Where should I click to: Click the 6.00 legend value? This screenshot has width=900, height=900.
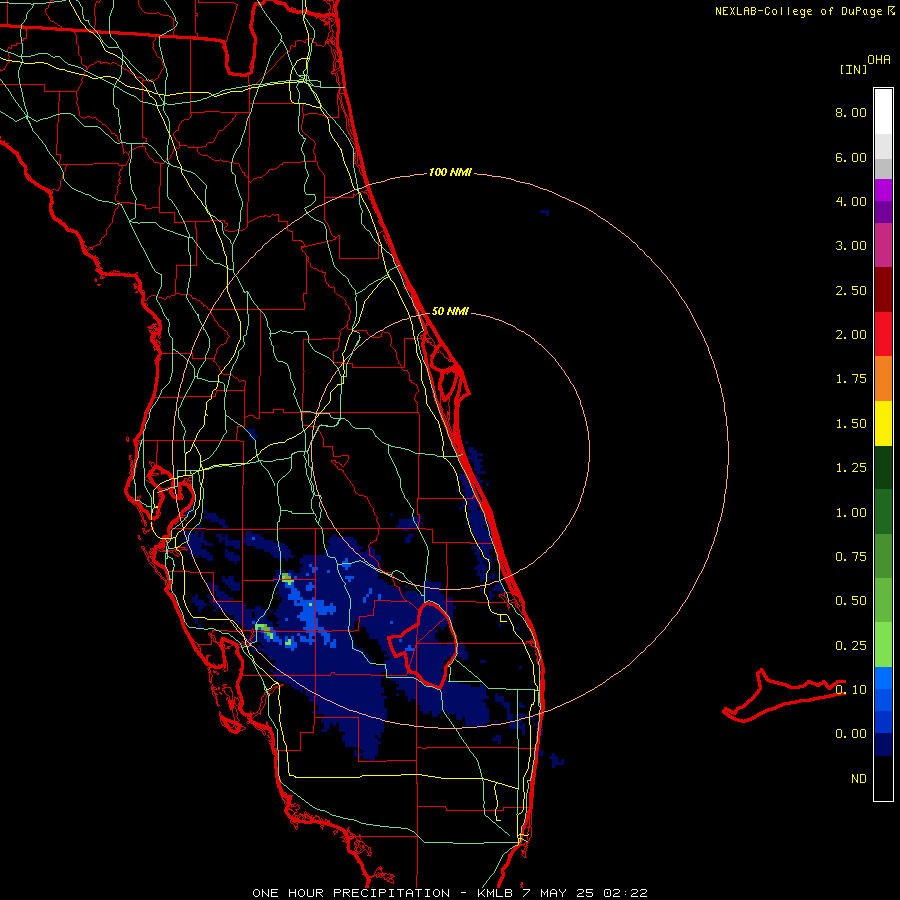click(851, 157)
